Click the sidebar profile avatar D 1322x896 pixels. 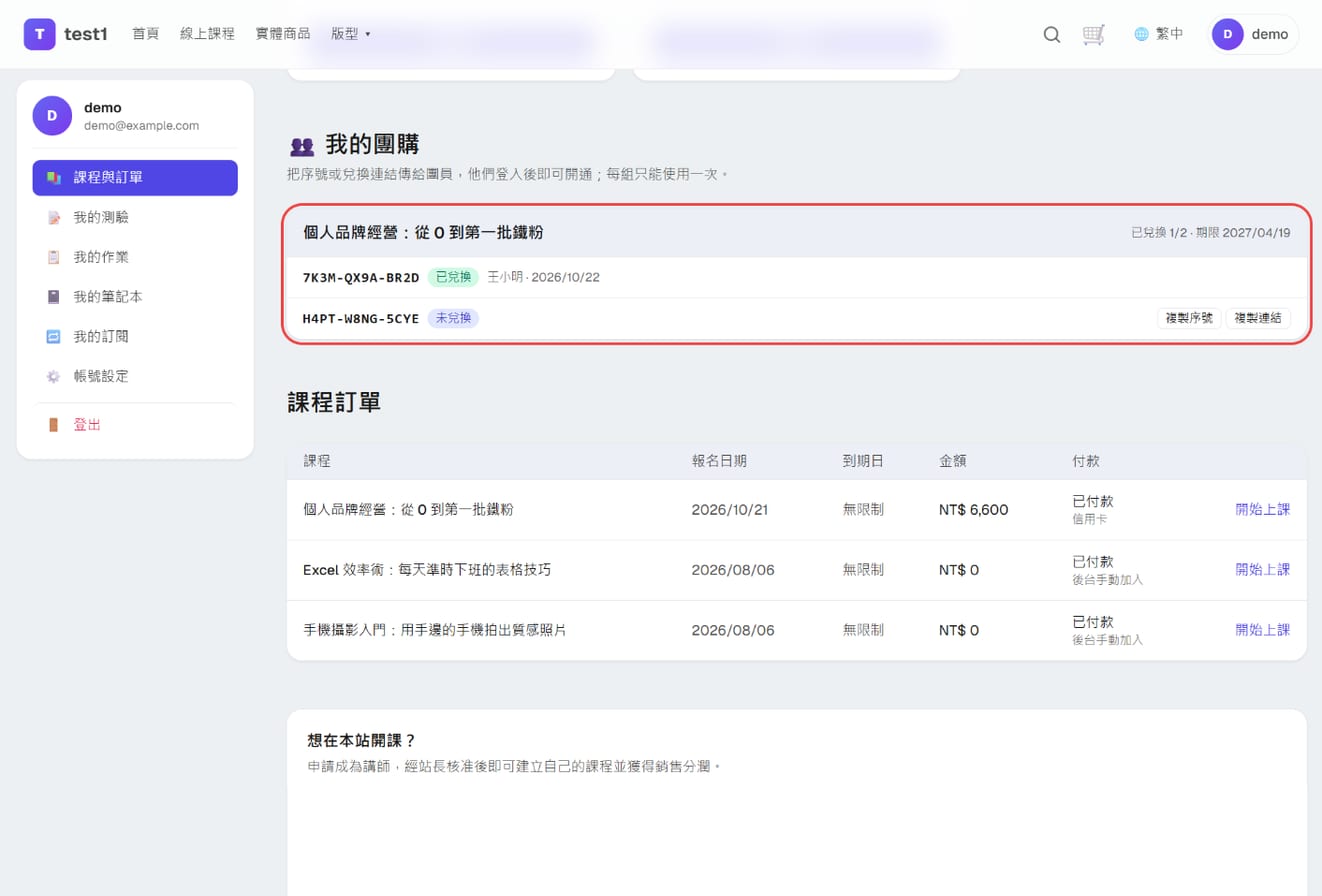52,116
